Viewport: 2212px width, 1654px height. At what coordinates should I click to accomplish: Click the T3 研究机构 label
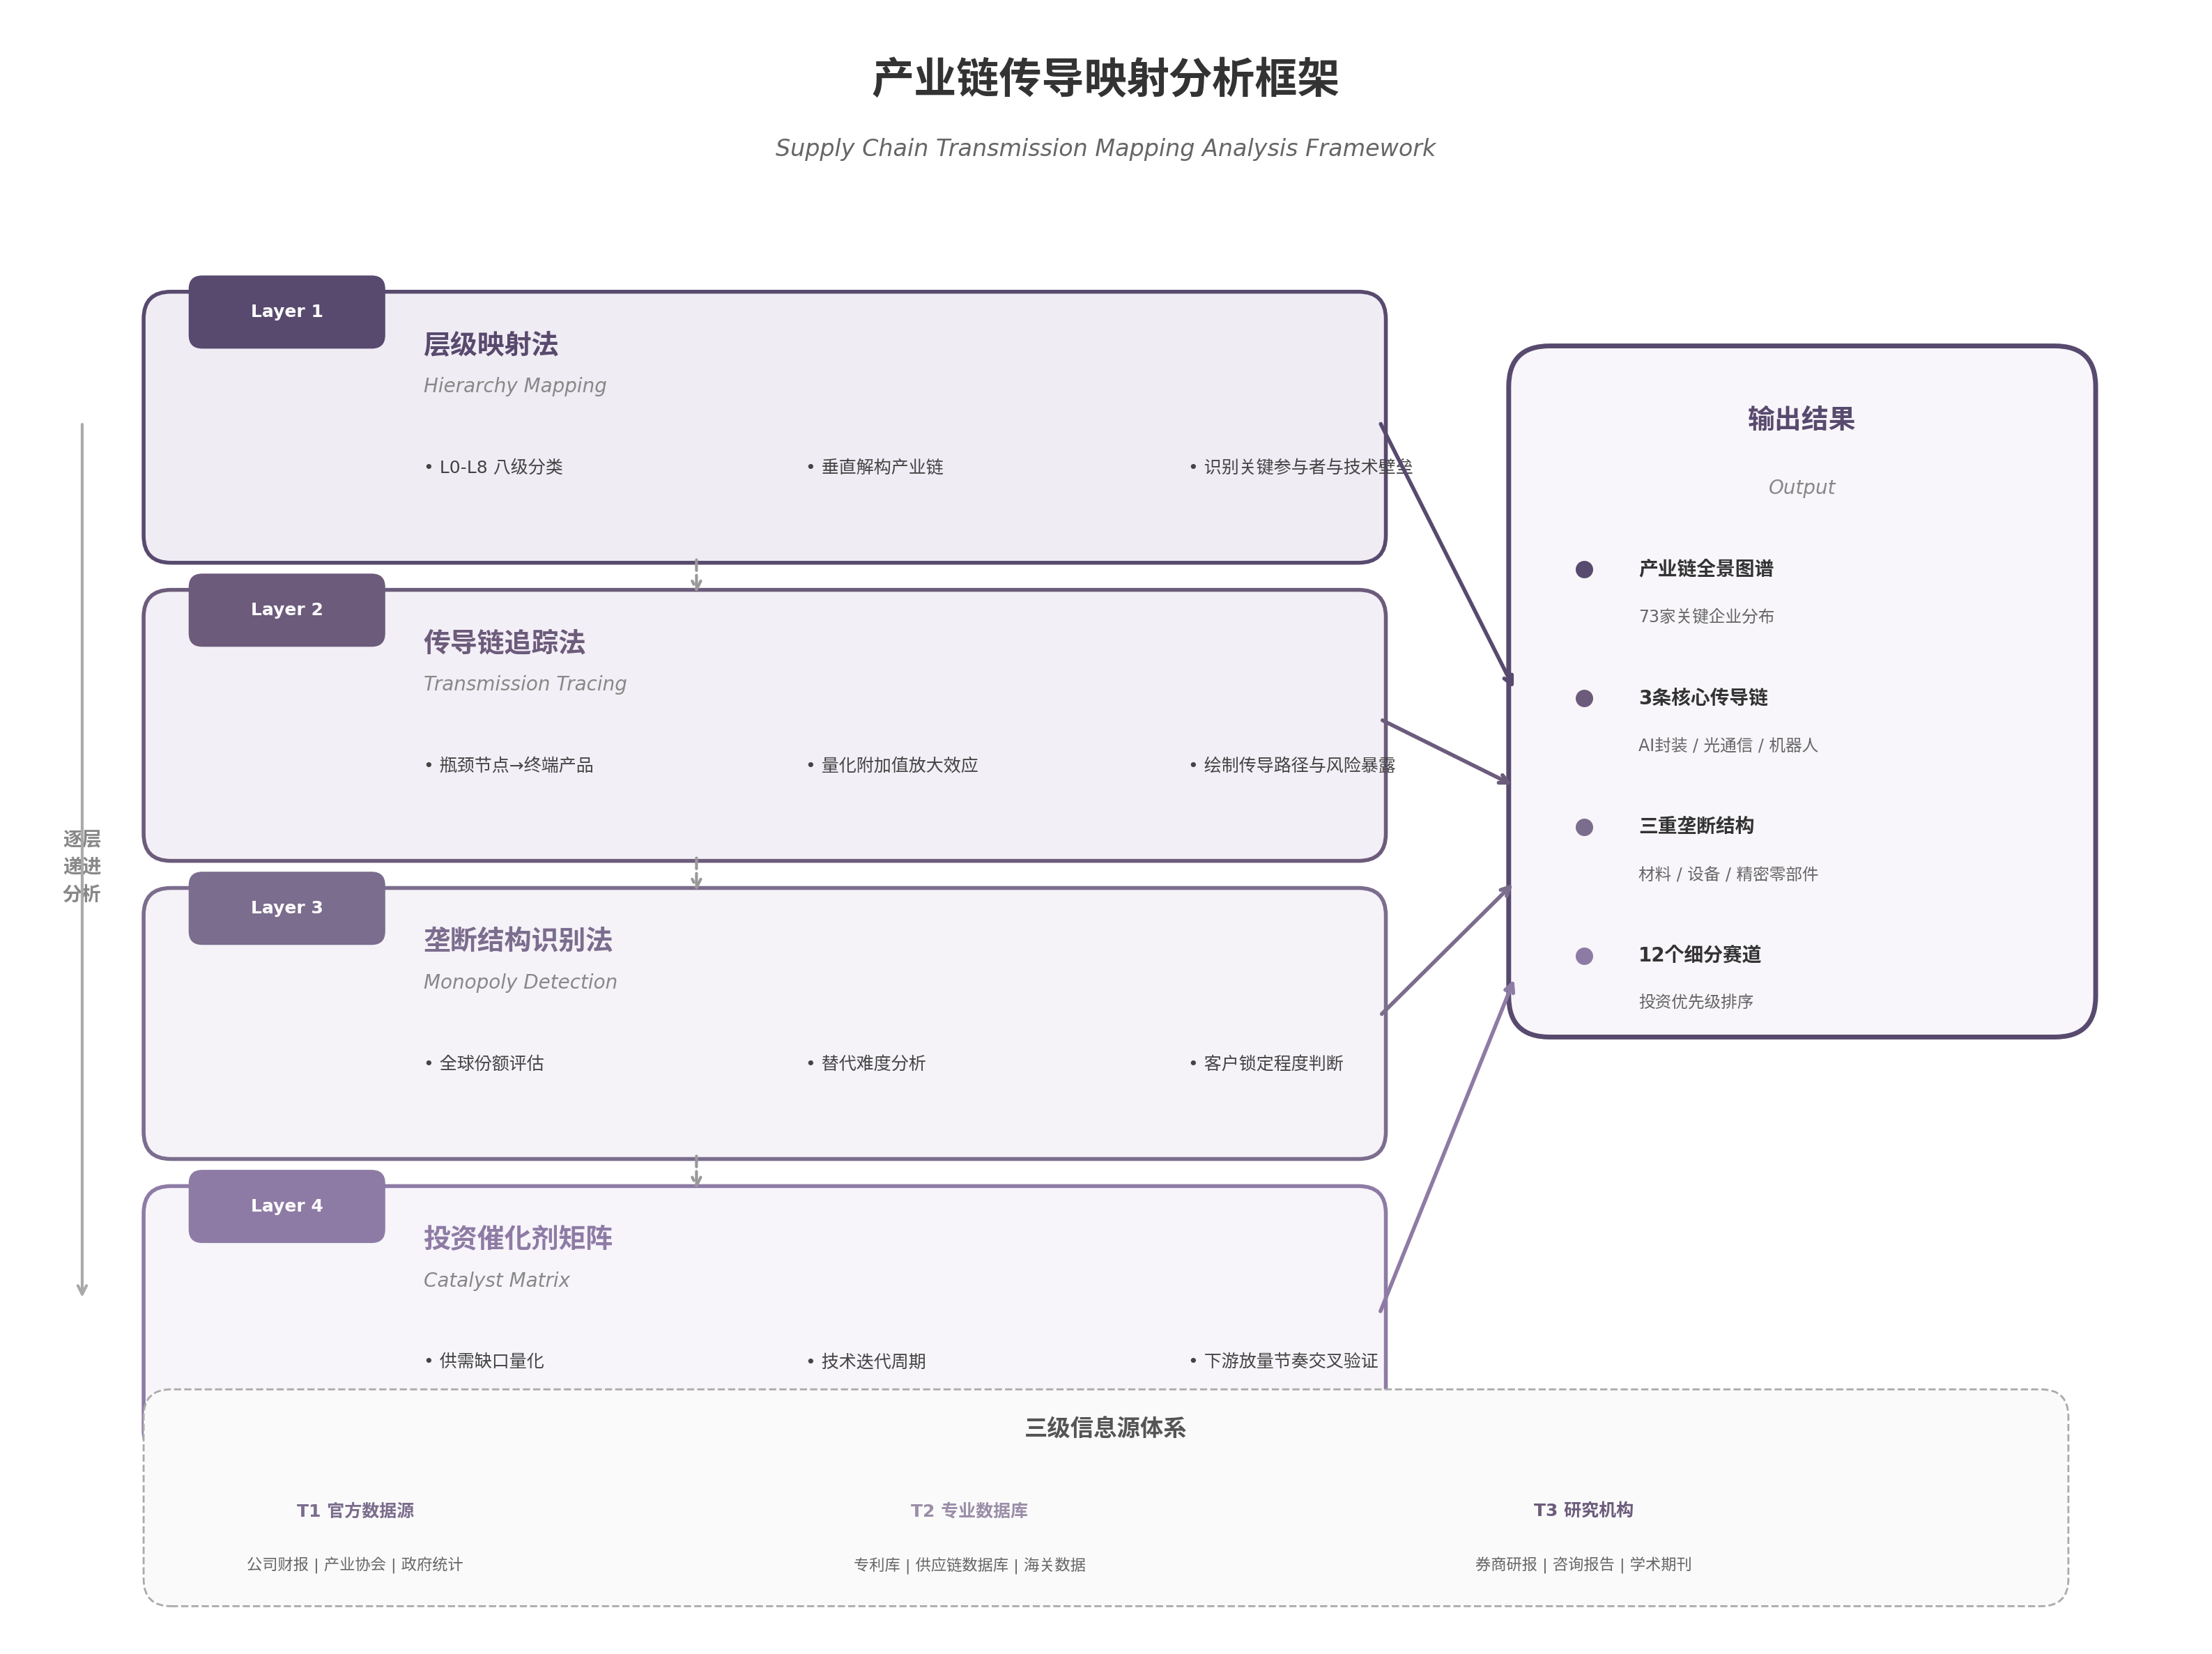pos(1583,1510)
